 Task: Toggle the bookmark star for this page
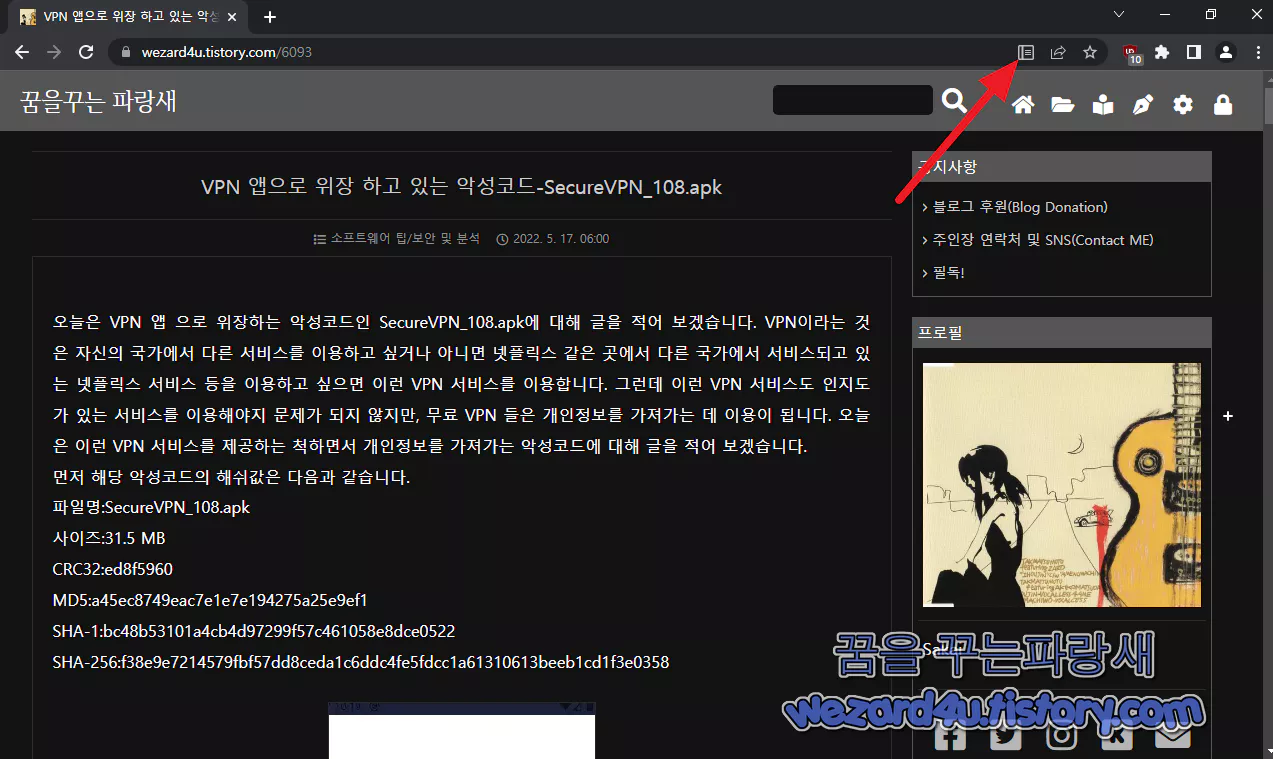click(x=1090, y=52)
